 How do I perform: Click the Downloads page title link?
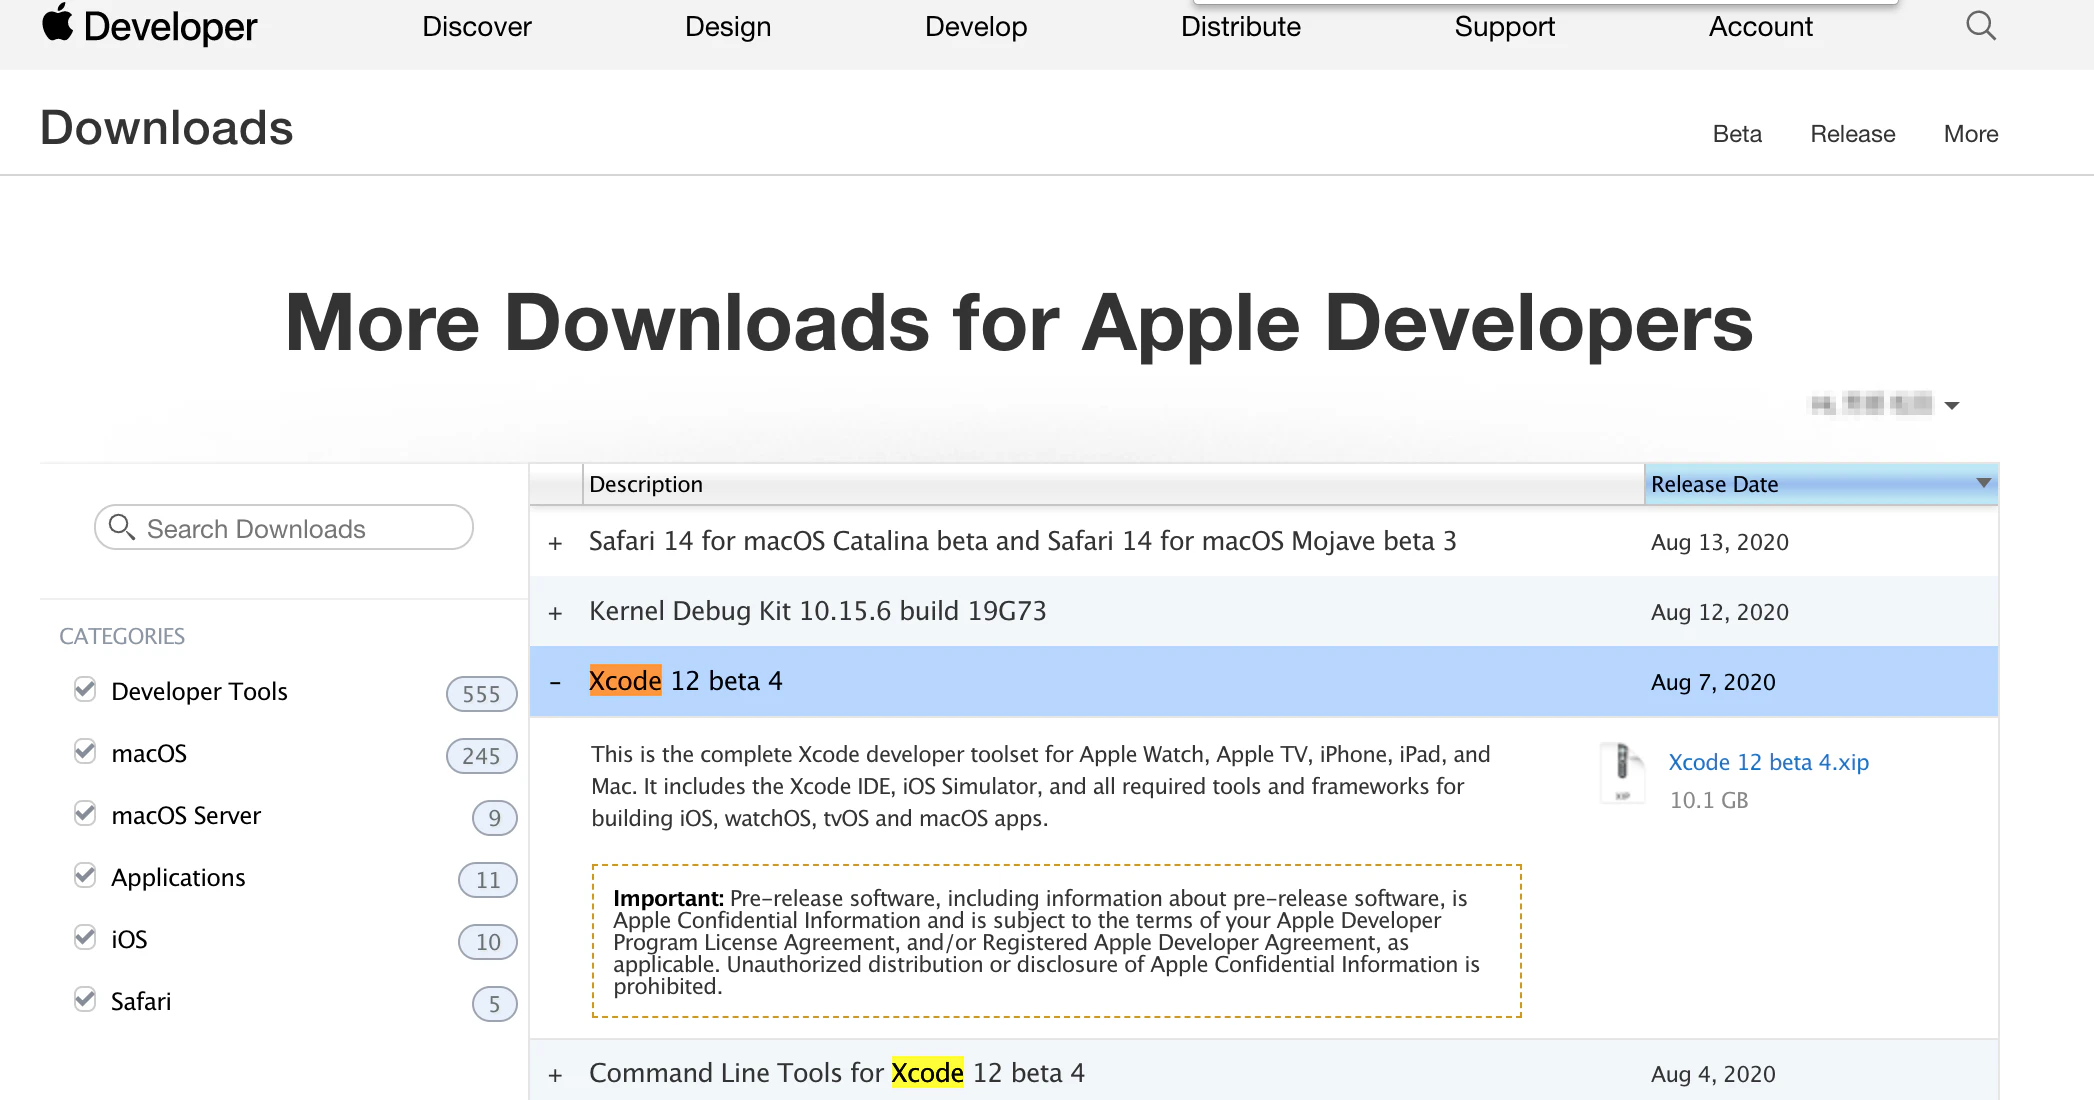click(x=167, y=128)
